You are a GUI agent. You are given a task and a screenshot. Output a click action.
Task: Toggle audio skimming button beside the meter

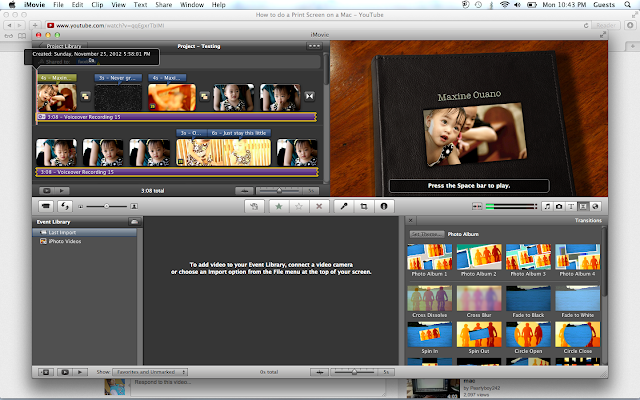tap(477, 207)
